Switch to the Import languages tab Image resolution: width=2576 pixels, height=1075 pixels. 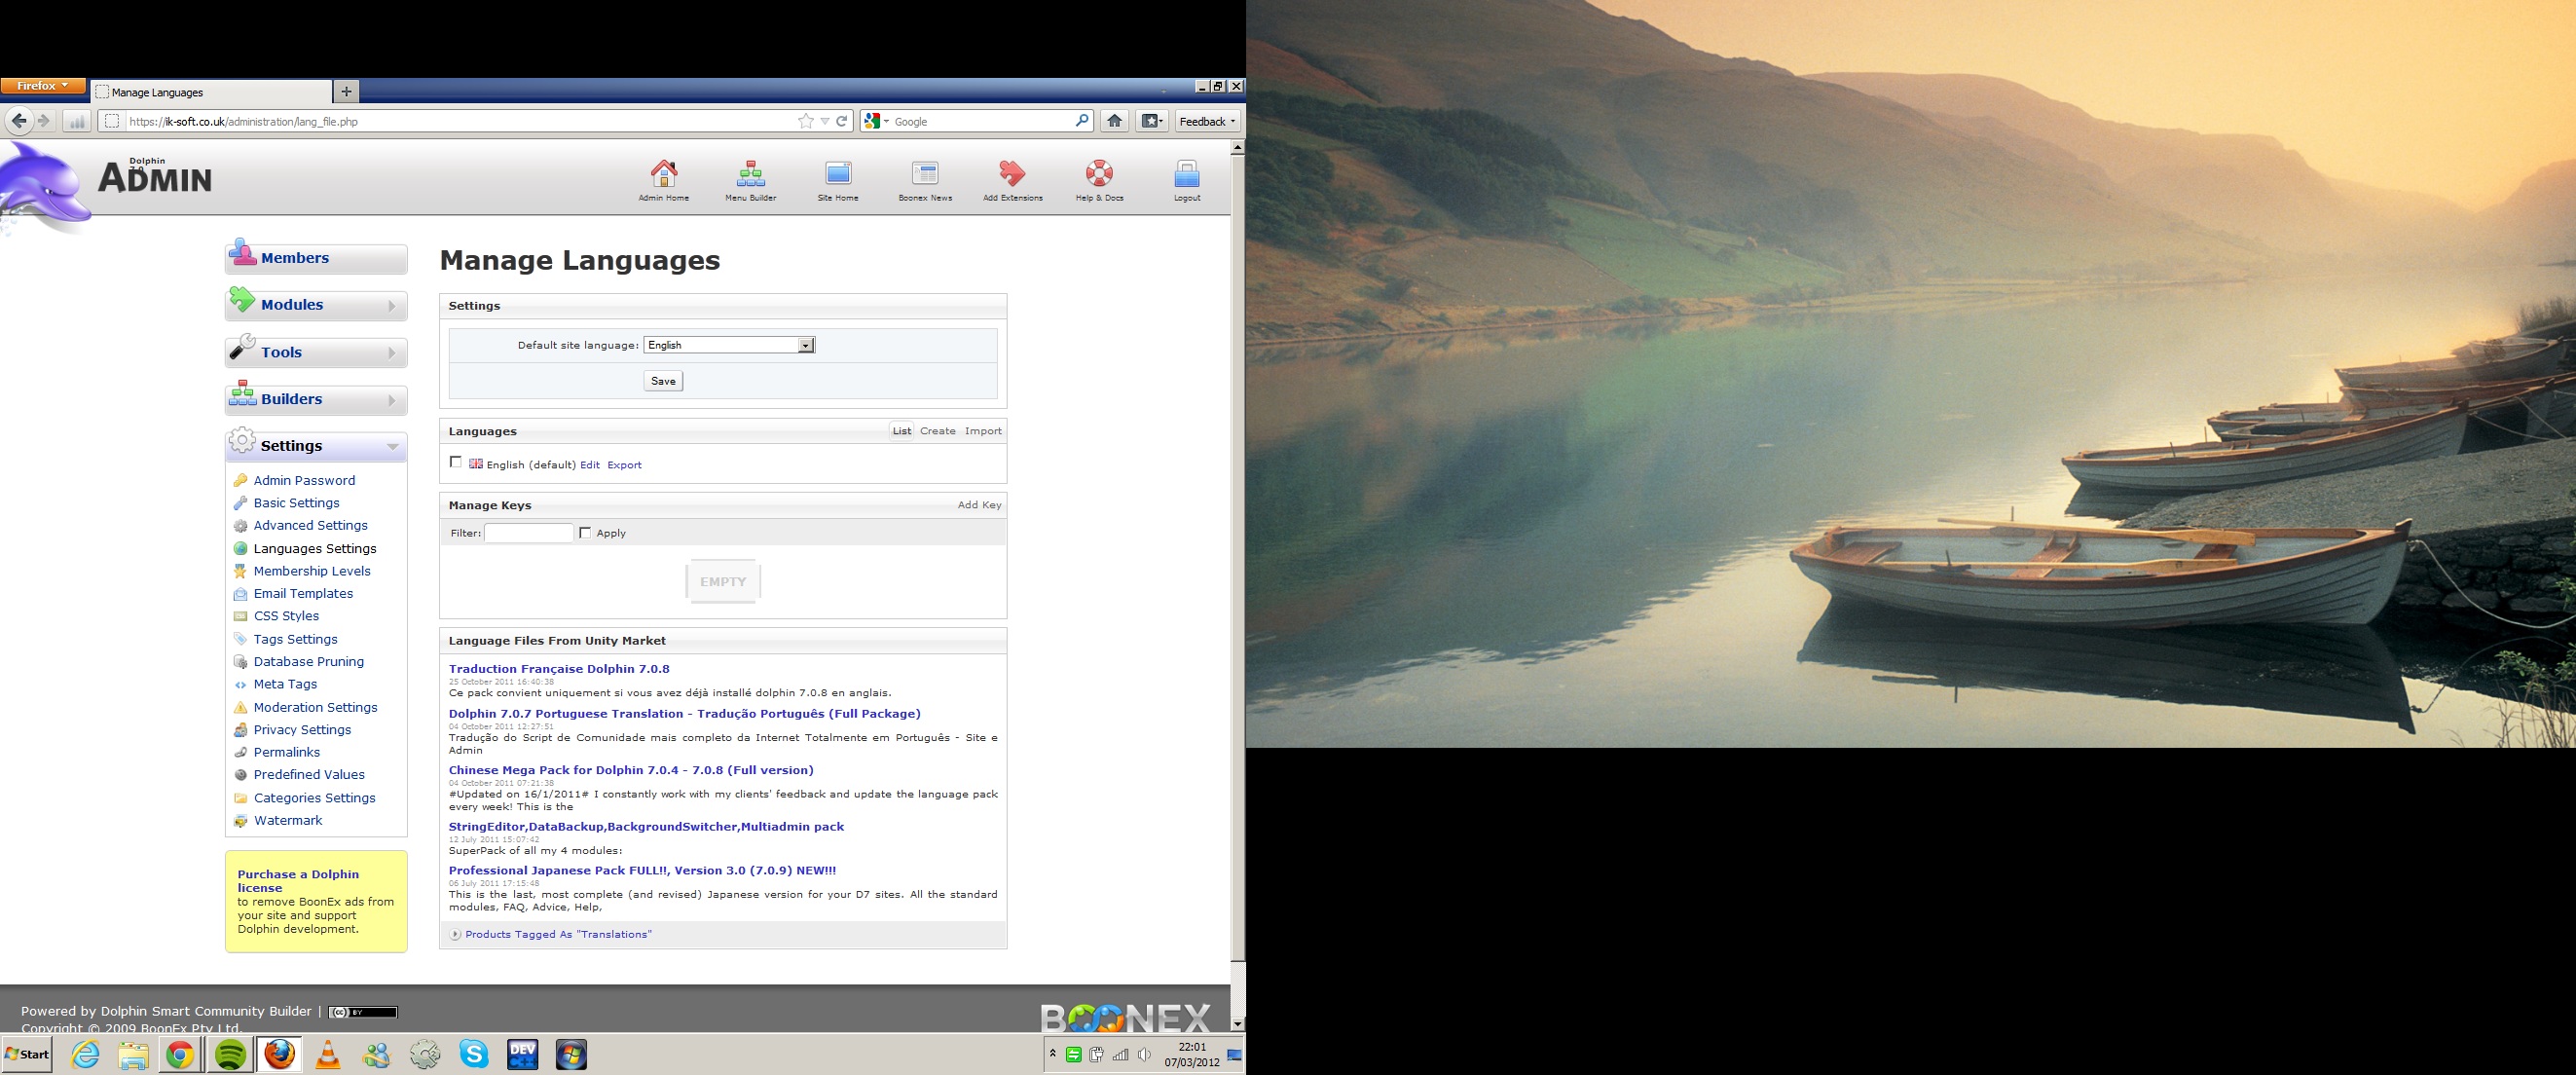tap(982, 431)
